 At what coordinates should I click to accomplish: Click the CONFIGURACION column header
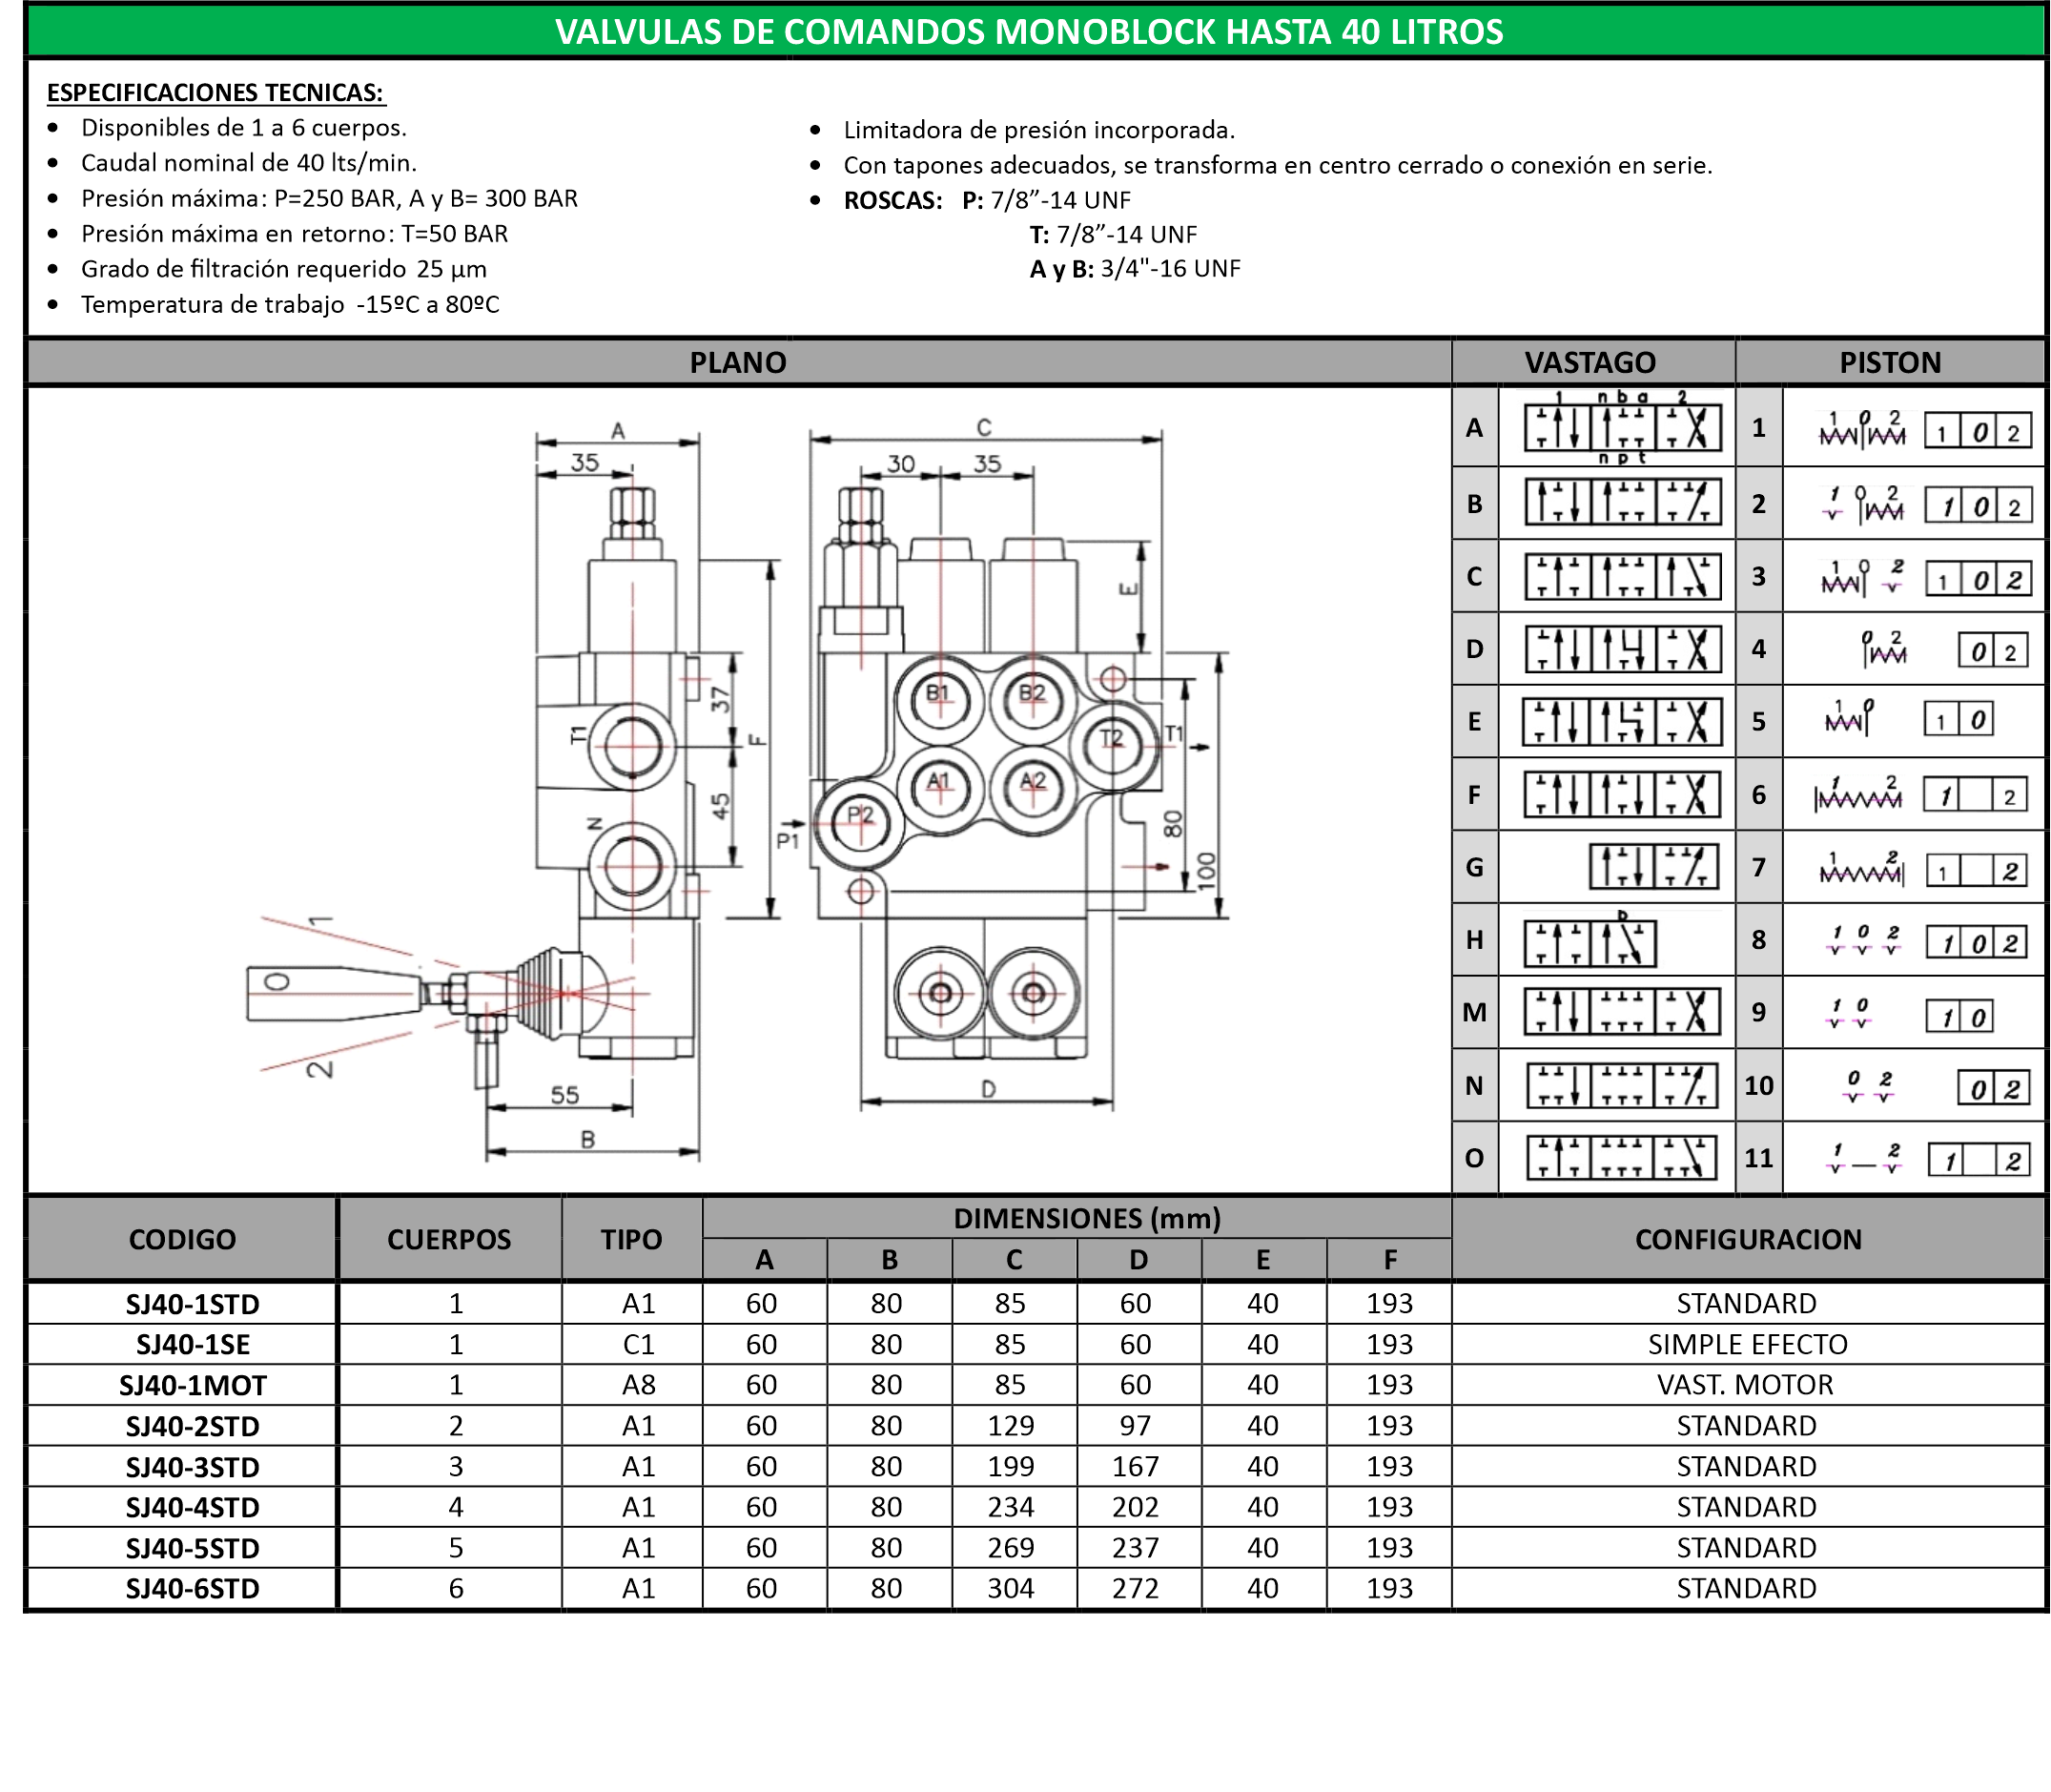click(x=1747, y=1239)
